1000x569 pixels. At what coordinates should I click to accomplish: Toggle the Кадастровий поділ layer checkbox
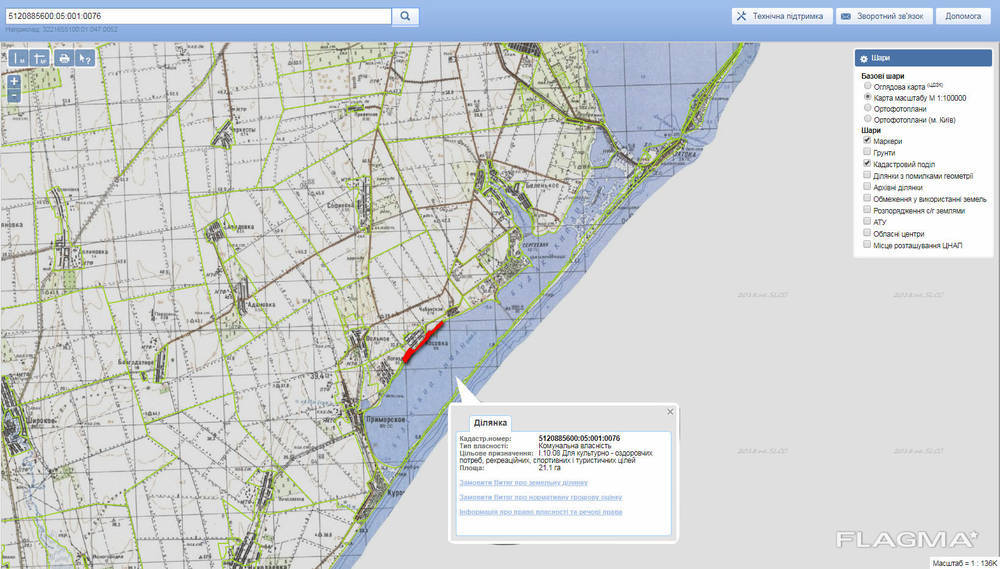(867, 164)
